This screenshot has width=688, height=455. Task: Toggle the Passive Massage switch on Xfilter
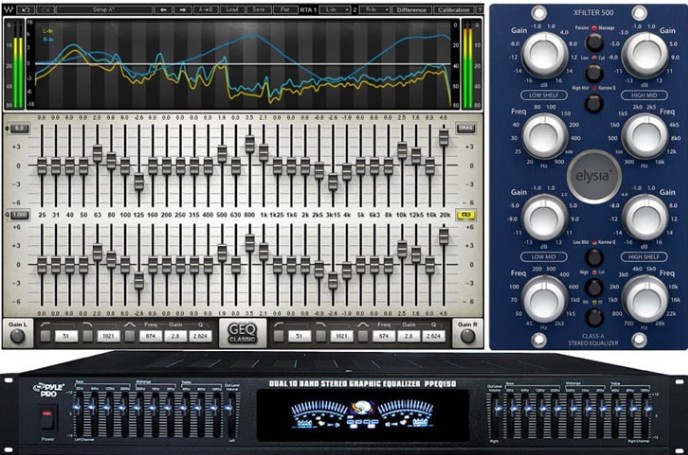(594, 43)
